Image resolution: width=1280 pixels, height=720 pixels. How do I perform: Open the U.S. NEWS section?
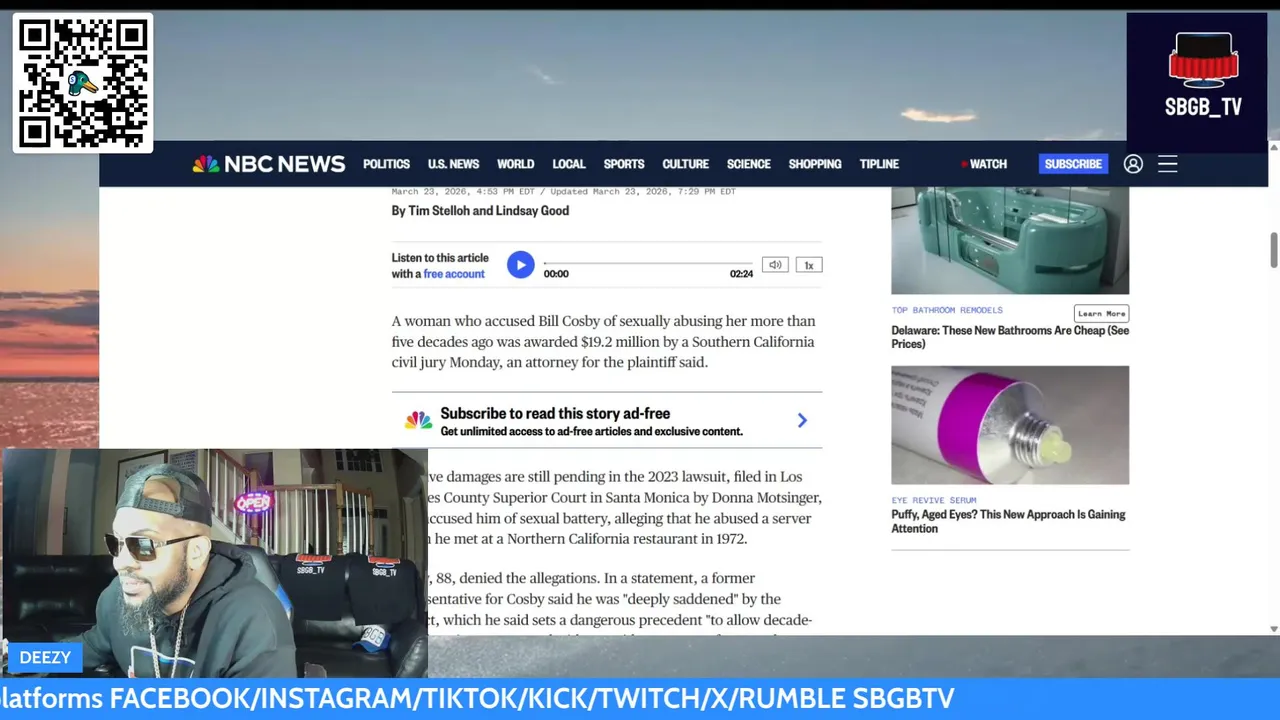click(x=453, y=164)
